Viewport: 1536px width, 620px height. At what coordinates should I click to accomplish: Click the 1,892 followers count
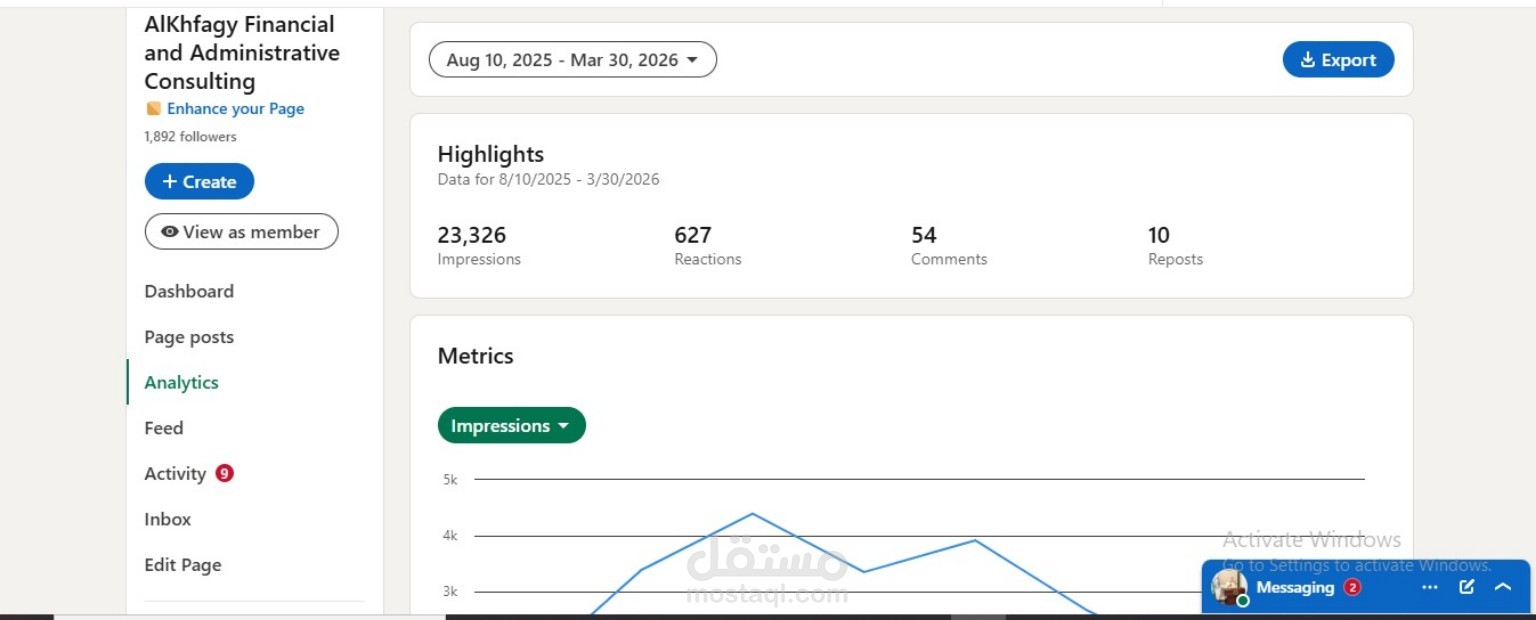click(x=190, y=136)
